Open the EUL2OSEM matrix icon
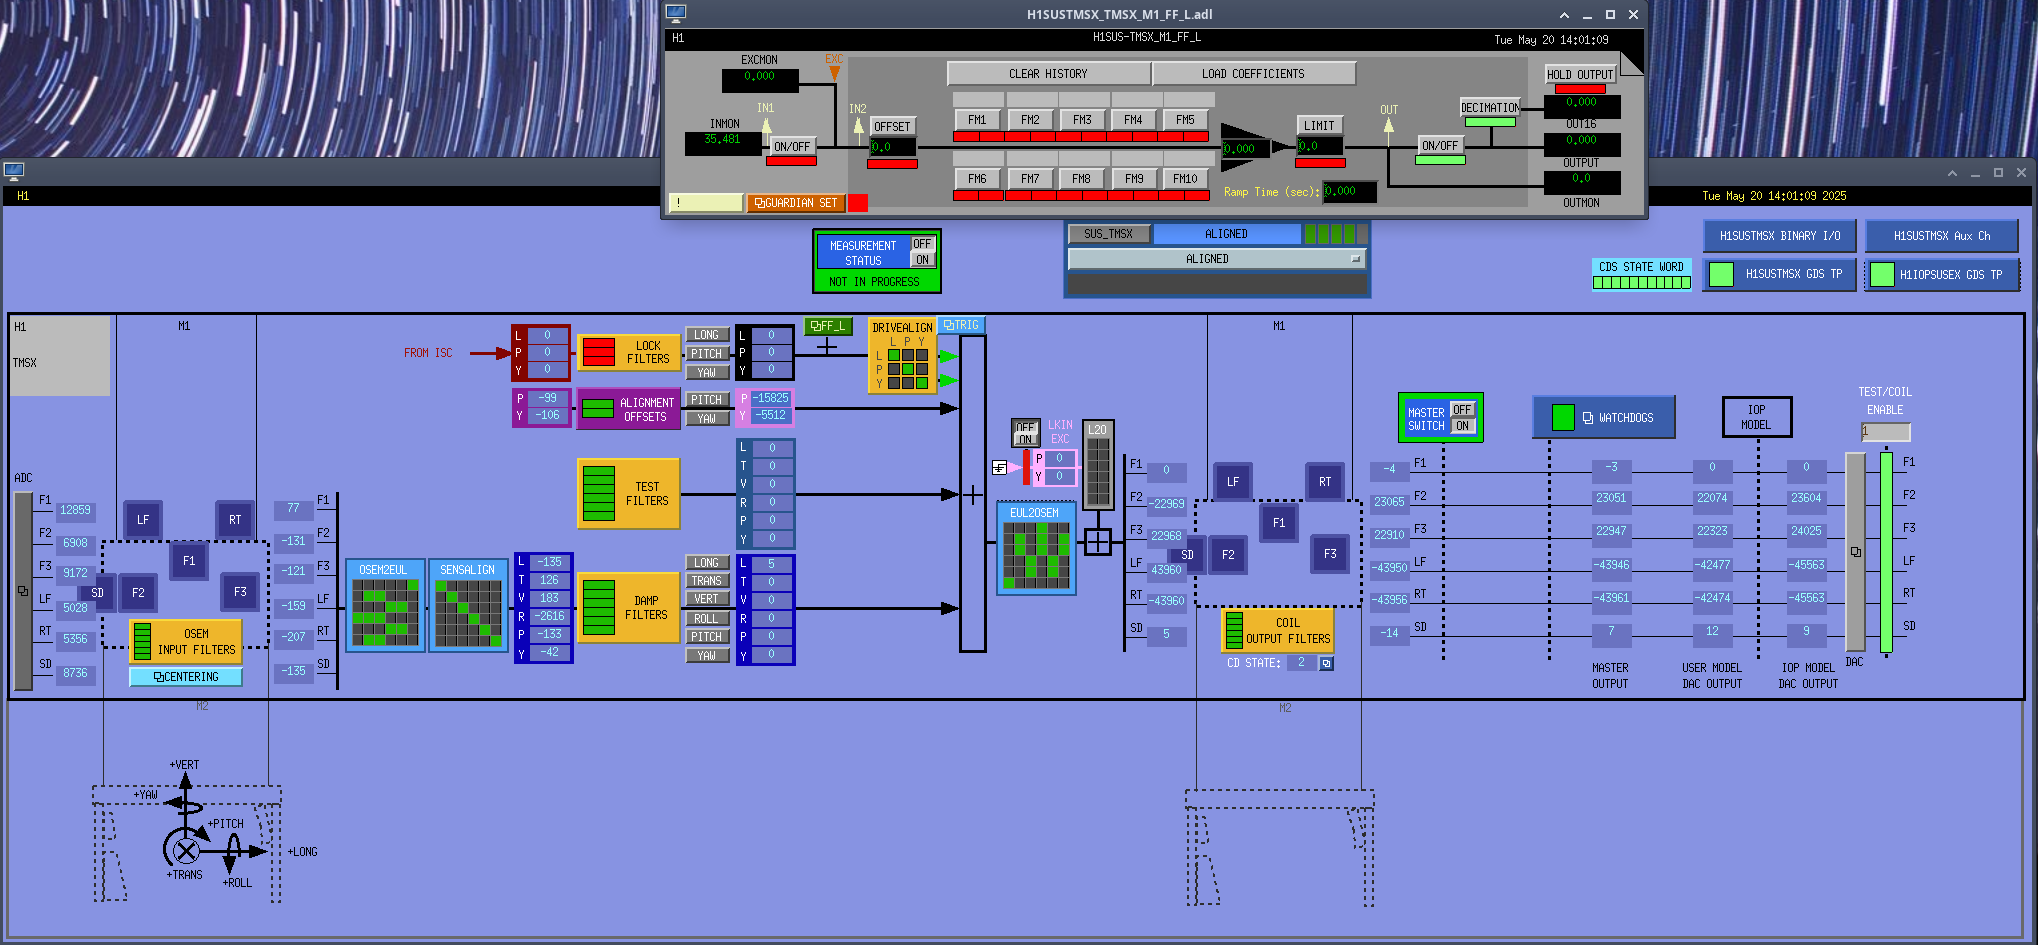2038x945 pixels. tap(1036, 556)
